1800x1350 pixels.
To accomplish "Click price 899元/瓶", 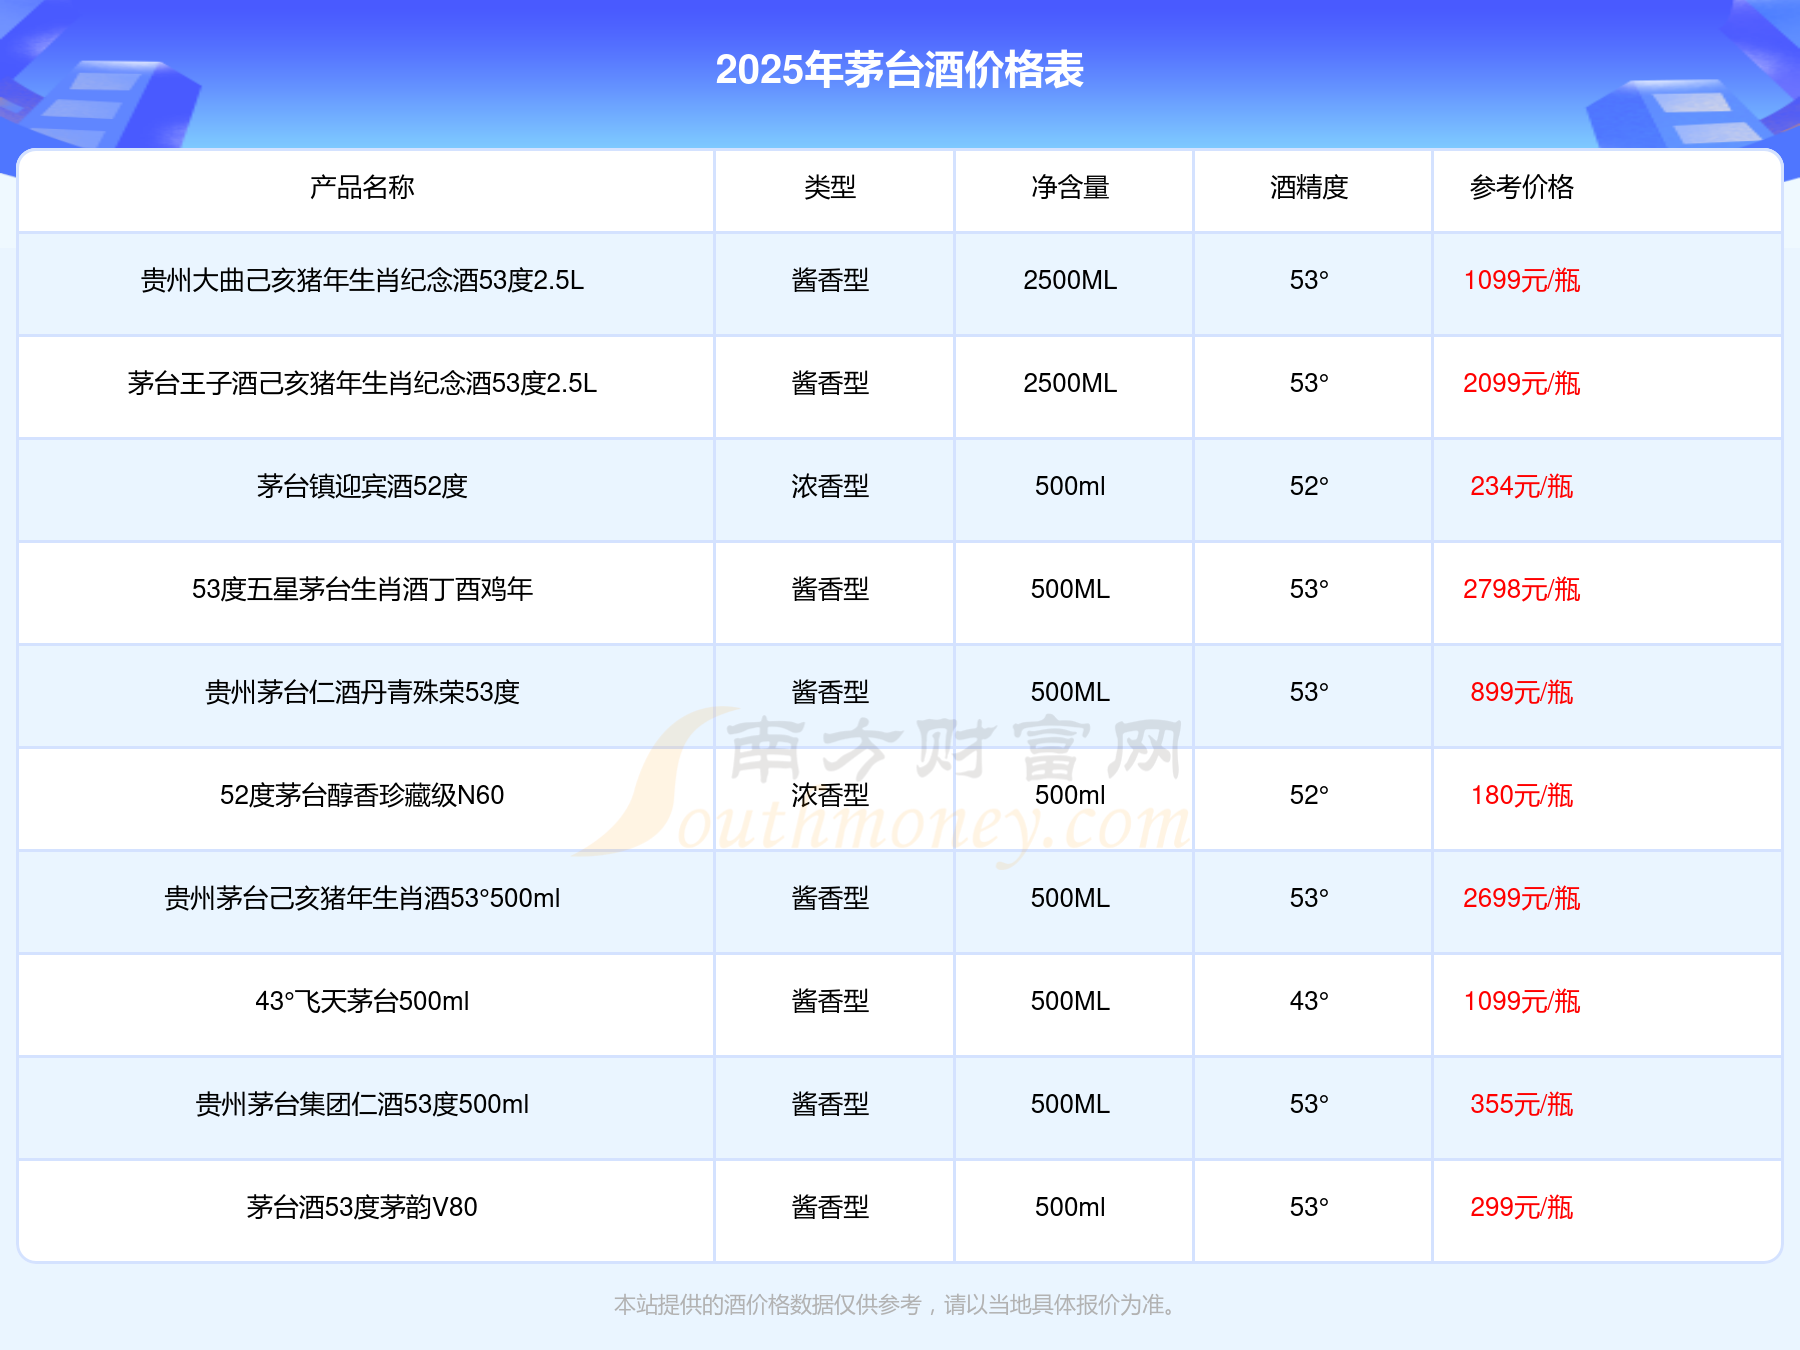I will click(x=1522, y=692).
